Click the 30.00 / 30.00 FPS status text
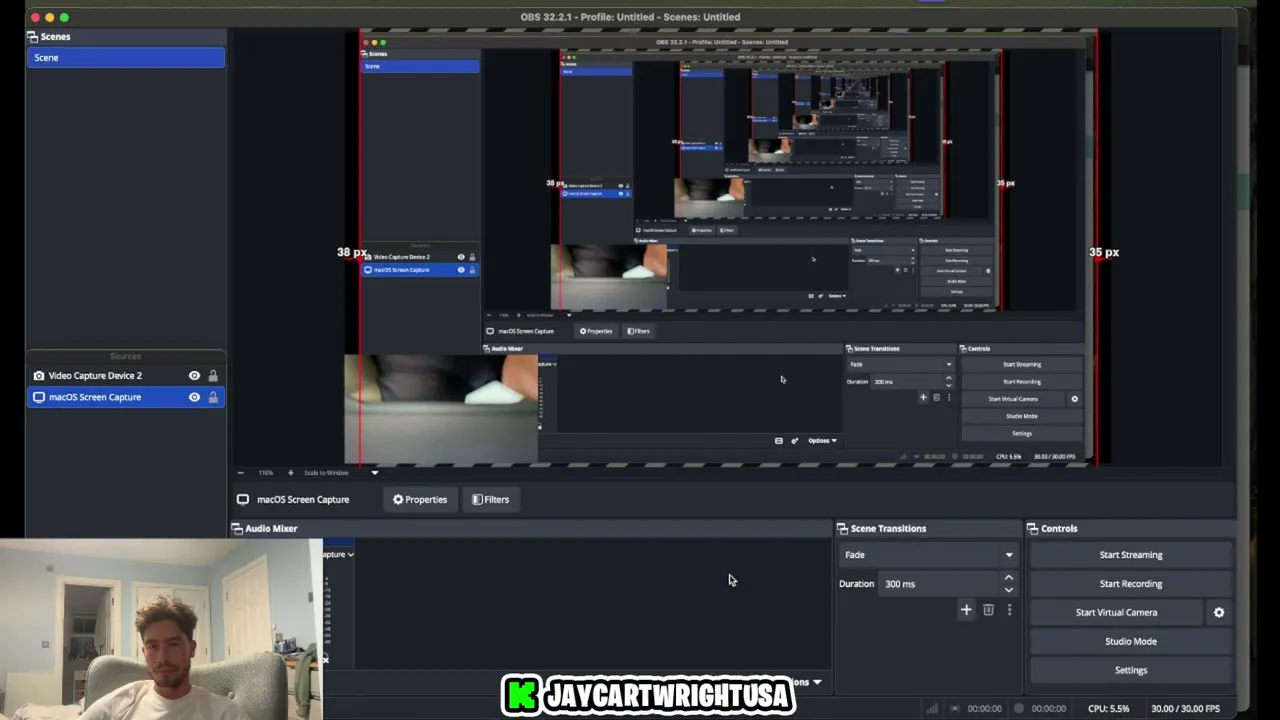Image resolution: width=1280 pixels, height=720 pixels. (1185, 709)
